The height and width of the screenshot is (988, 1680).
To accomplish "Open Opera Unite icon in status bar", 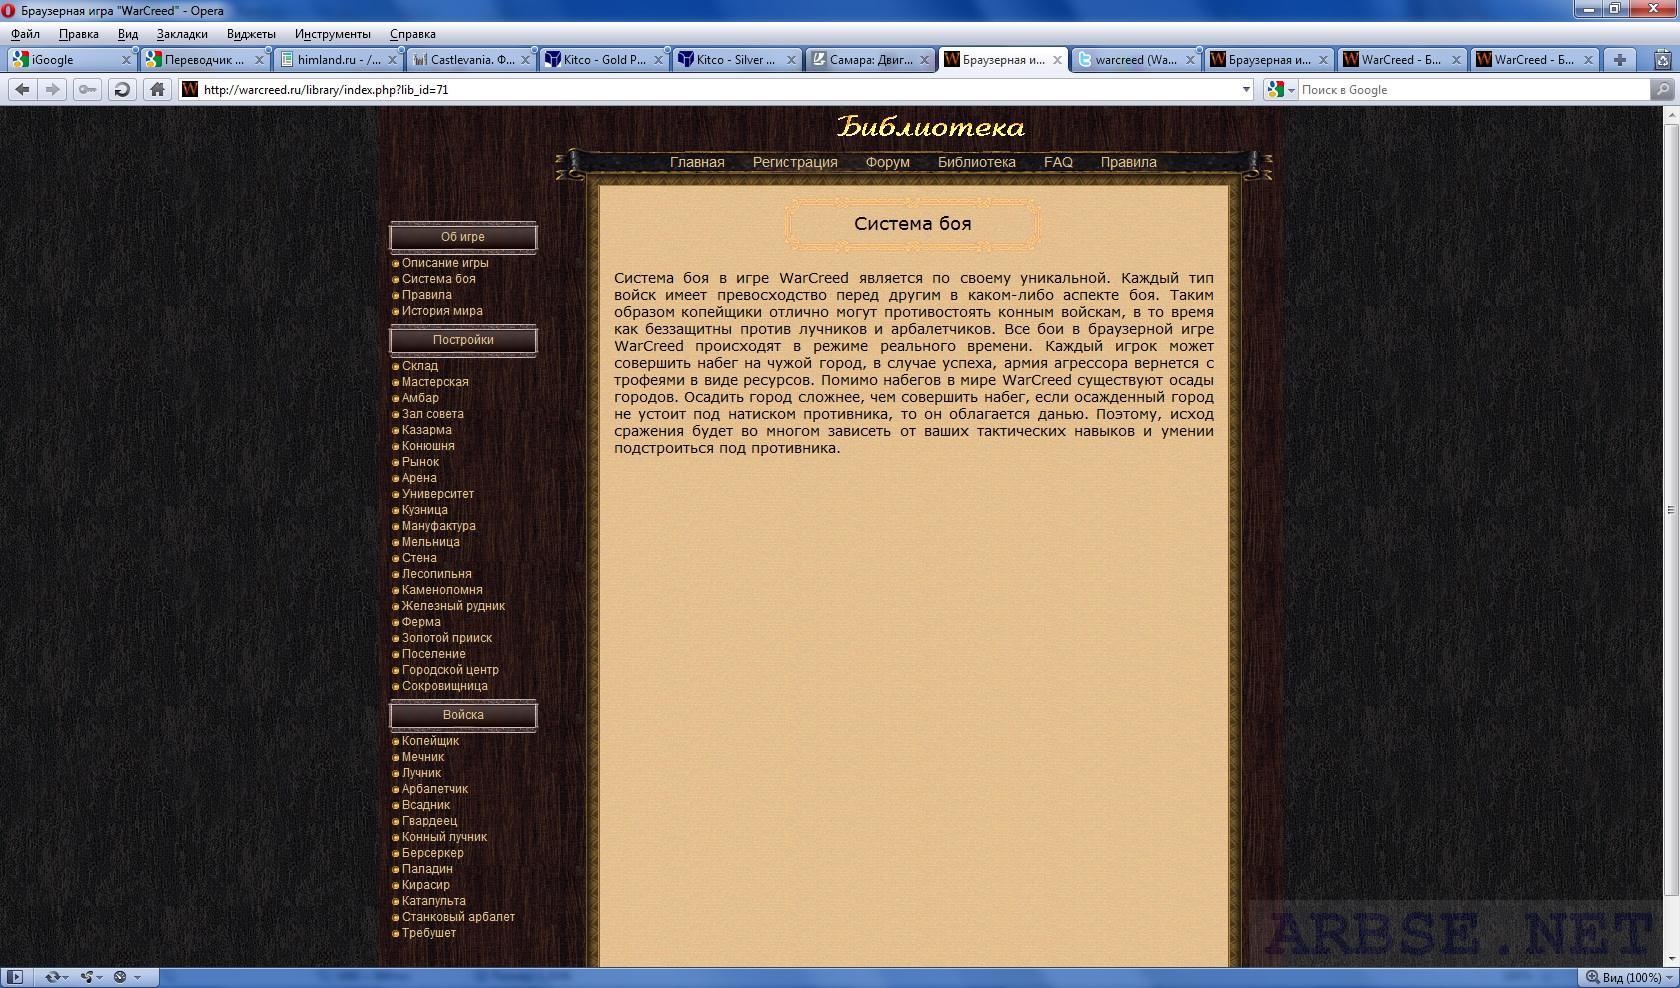I will 88,977.
